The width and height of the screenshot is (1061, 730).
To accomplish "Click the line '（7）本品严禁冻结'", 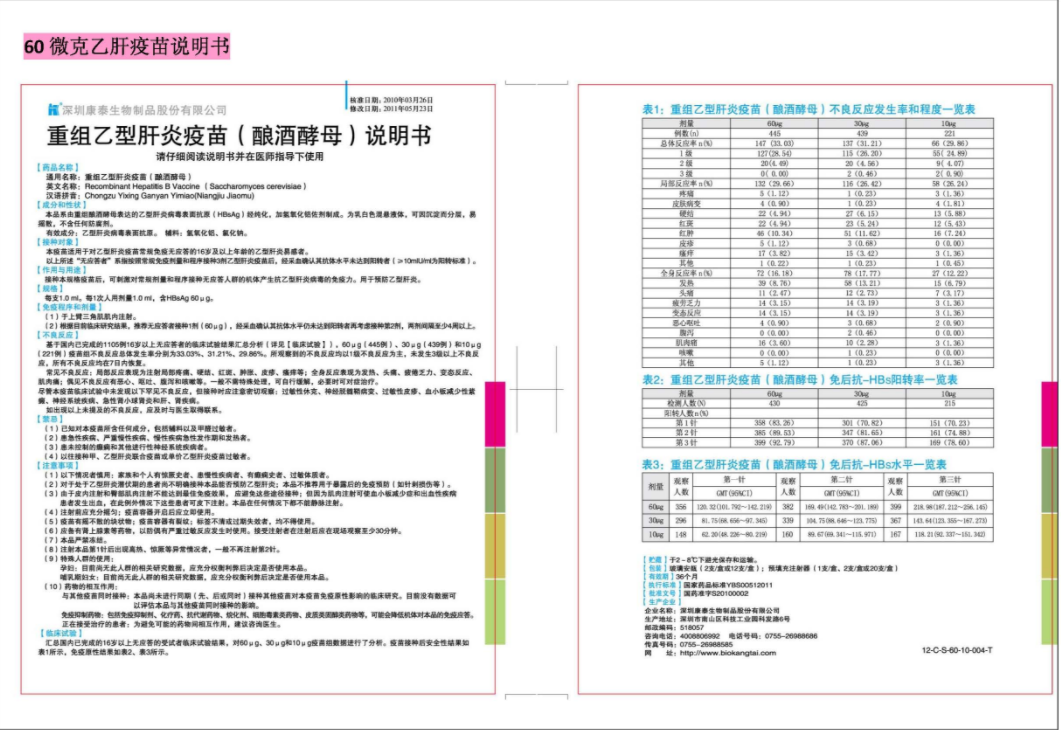I will pos(76,540).
